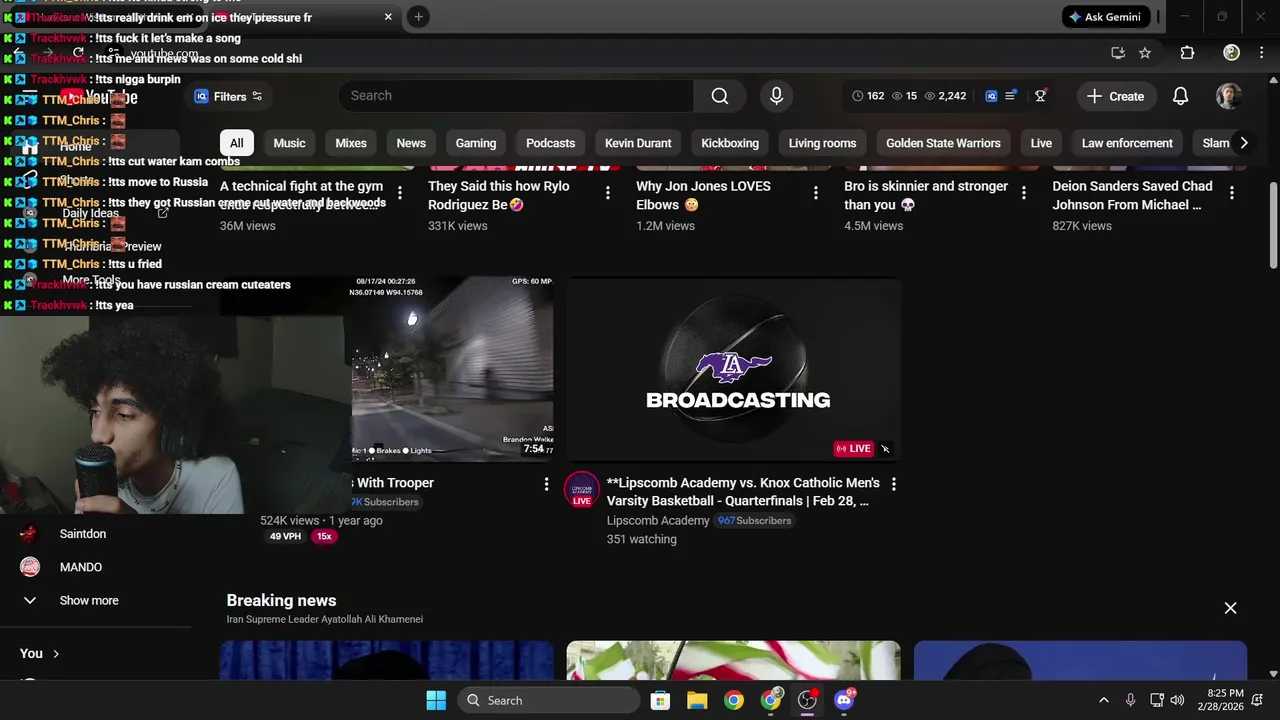Open the Chrome three-dot menu
This screenshot has height=720, width=1280.
tap(1263, 53)
